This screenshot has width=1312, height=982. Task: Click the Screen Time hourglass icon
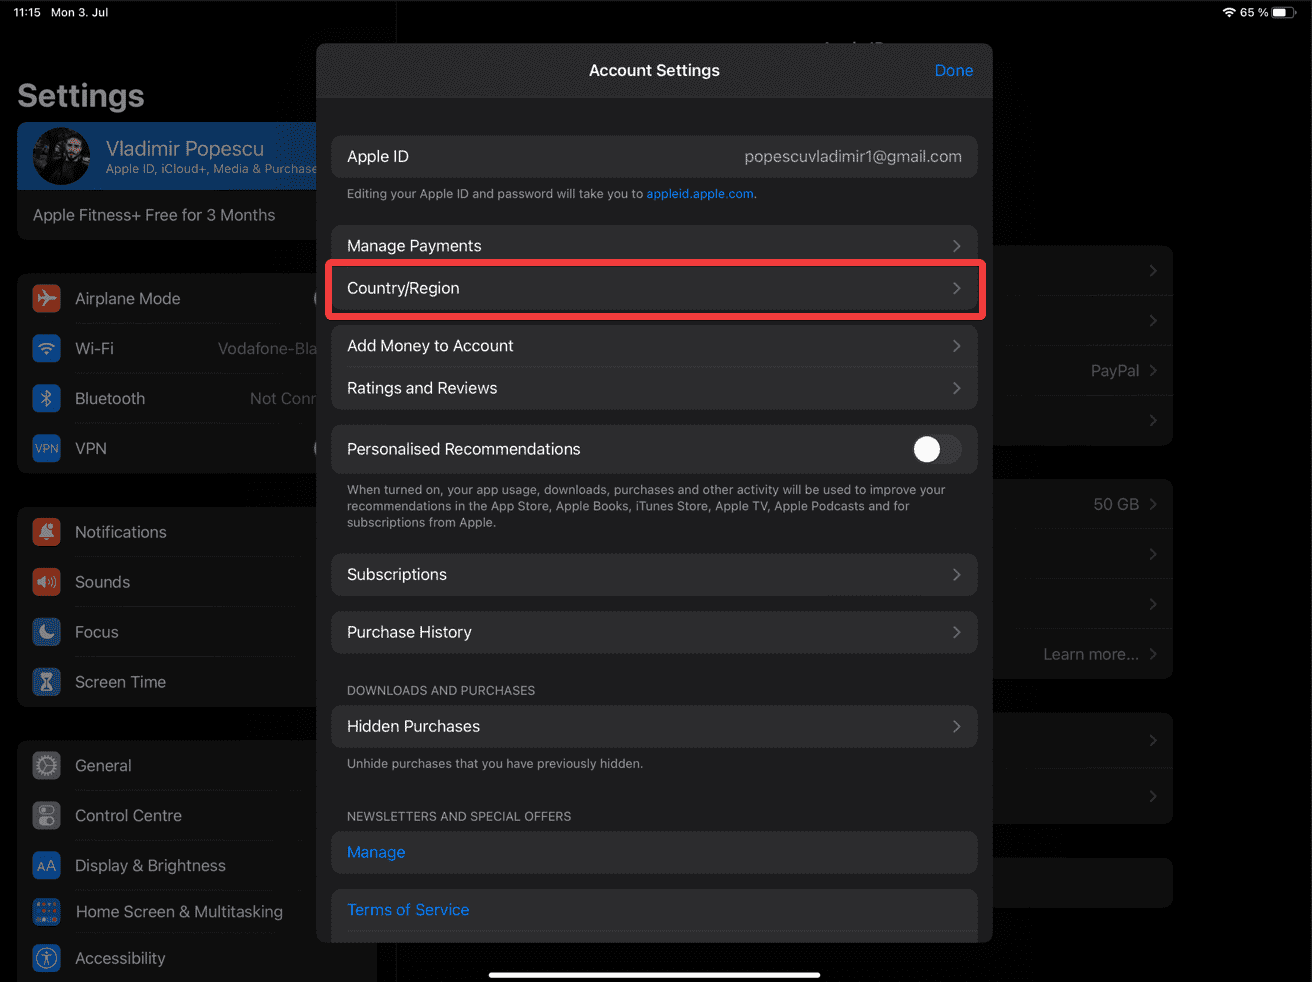(46, 682)
